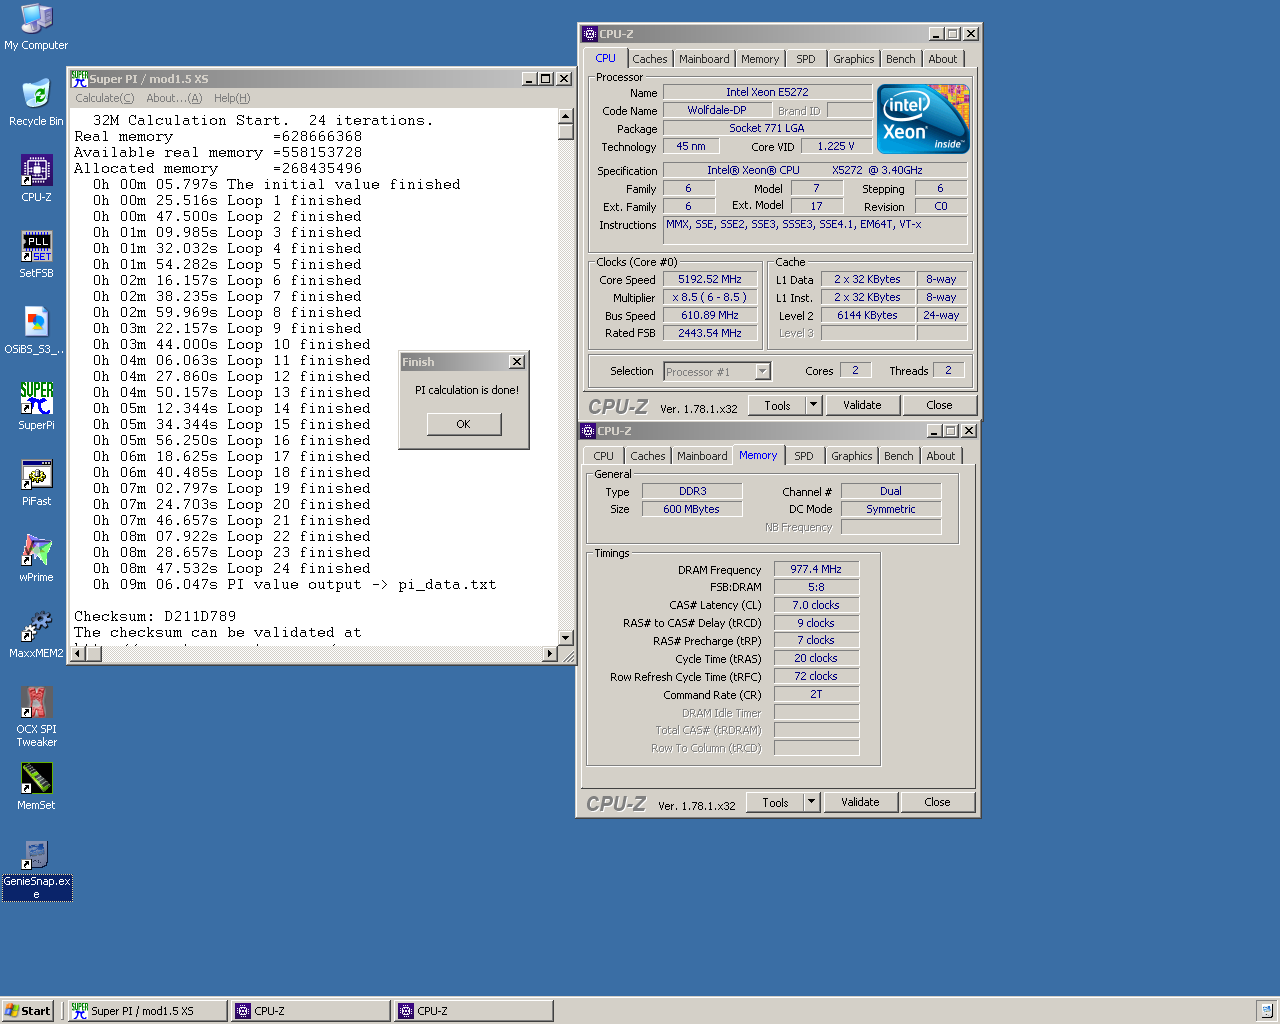Click Super PI vertical scrollbar down arrow
The height and width of the screenshot is (1024, 1280).
[x=565, y=637]
